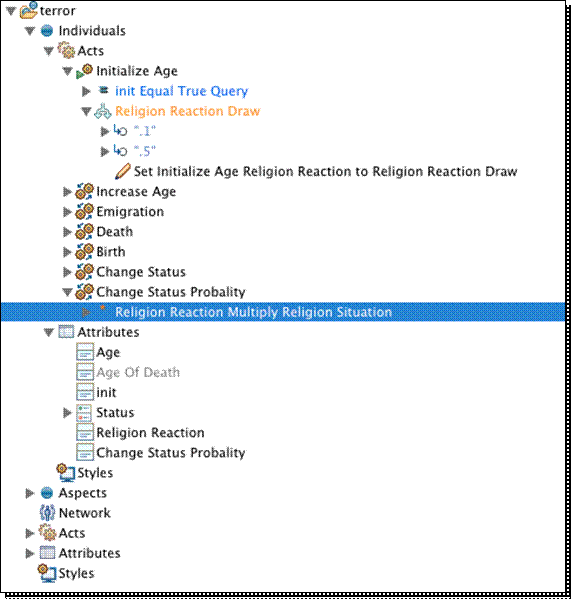Viewport: 572px width, 599px height.
Task: Collapse the Individuals Attributes group
Action: (x=49, y=332)
